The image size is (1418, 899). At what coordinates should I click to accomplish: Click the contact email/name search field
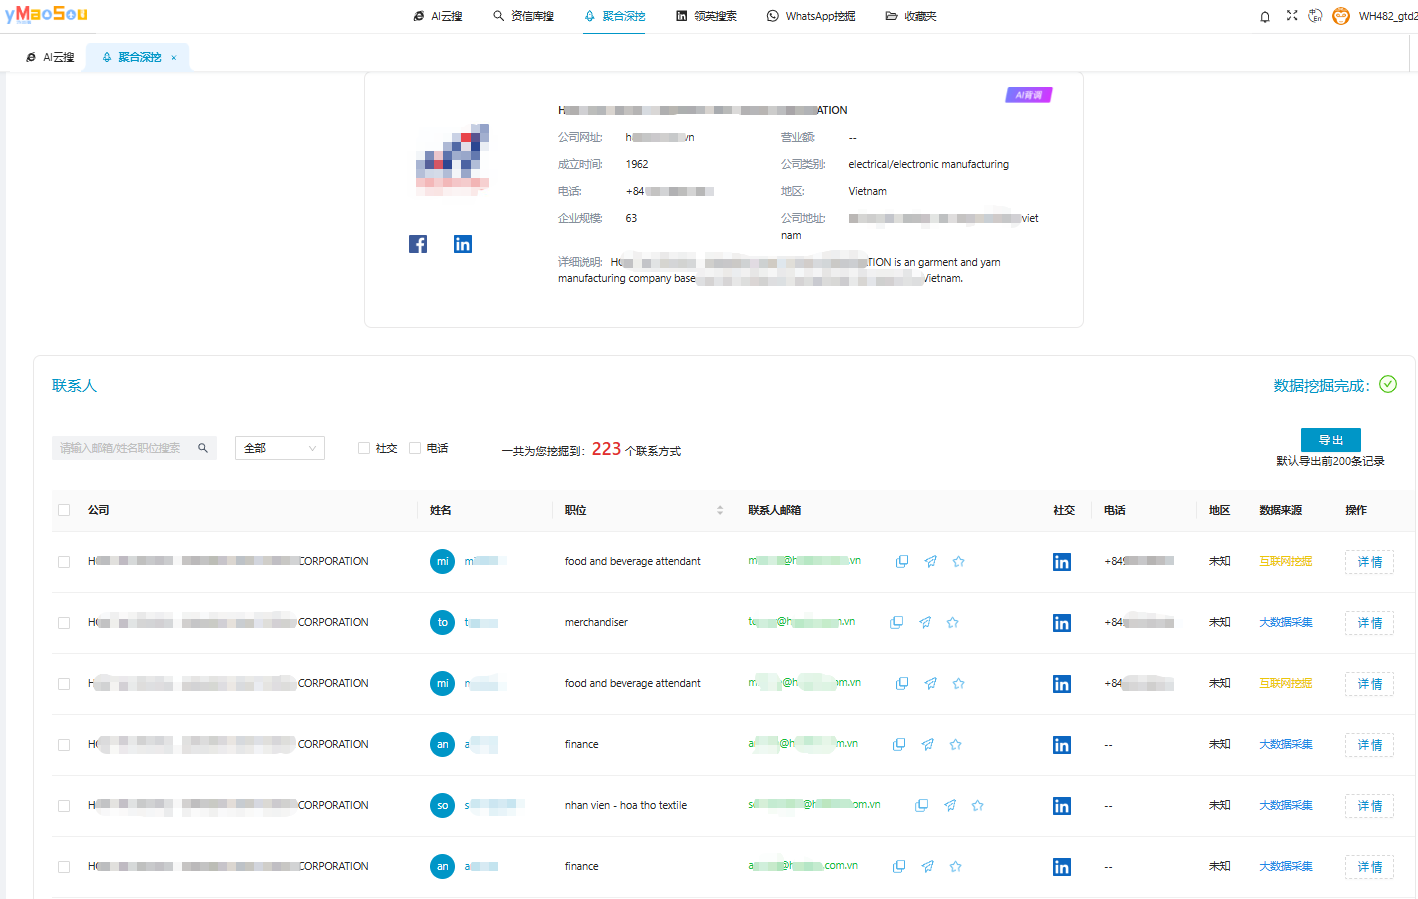[x=125, y=448]
